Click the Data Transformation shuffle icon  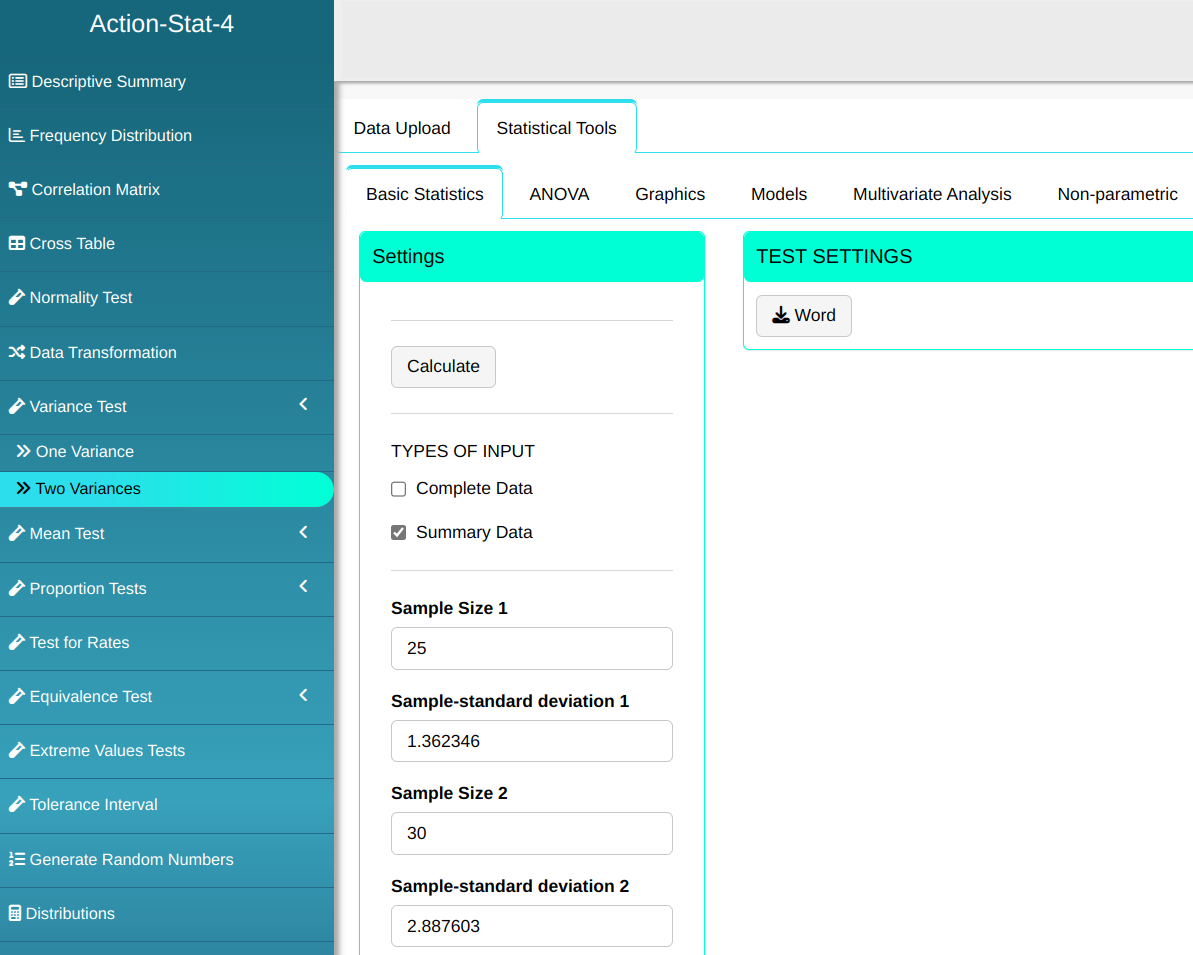click(x=17, y=353)
